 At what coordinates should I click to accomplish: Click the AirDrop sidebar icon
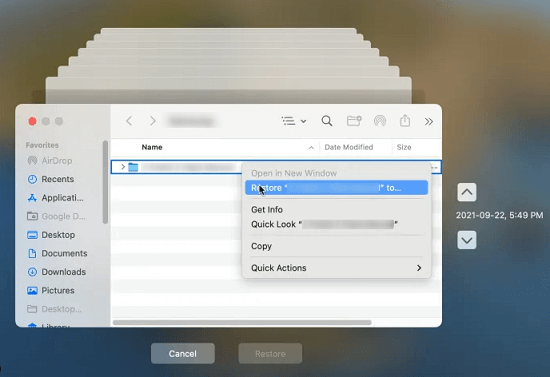coord(32,161)
